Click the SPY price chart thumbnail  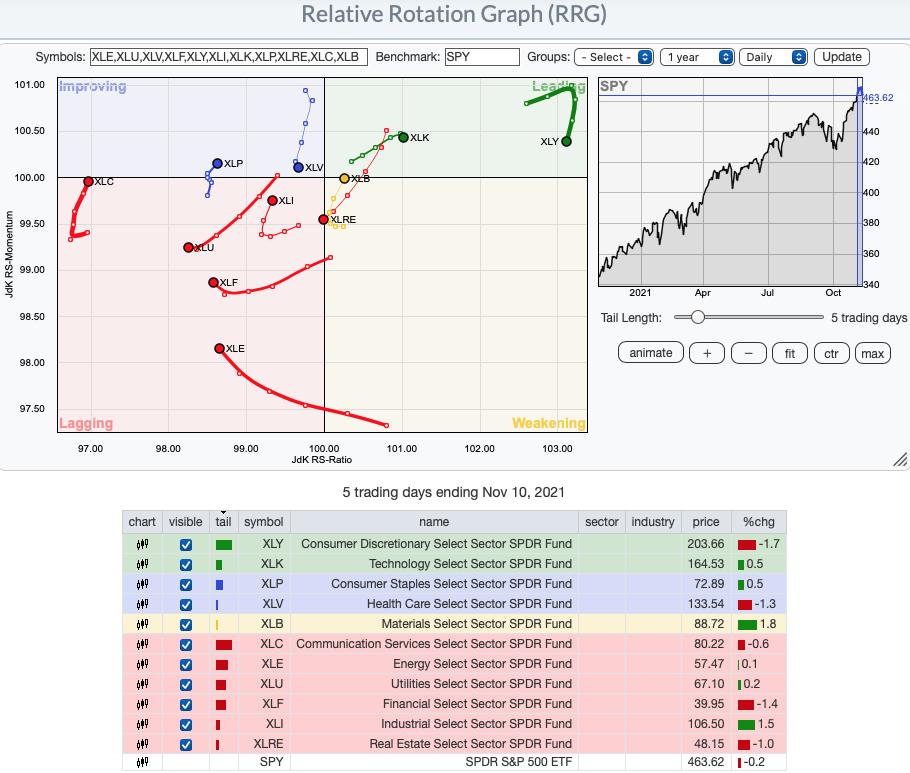point(730,182)
